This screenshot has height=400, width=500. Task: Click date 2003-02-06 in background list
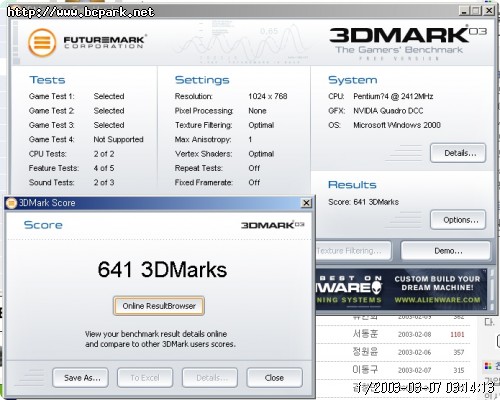click(x=414, y=352)
